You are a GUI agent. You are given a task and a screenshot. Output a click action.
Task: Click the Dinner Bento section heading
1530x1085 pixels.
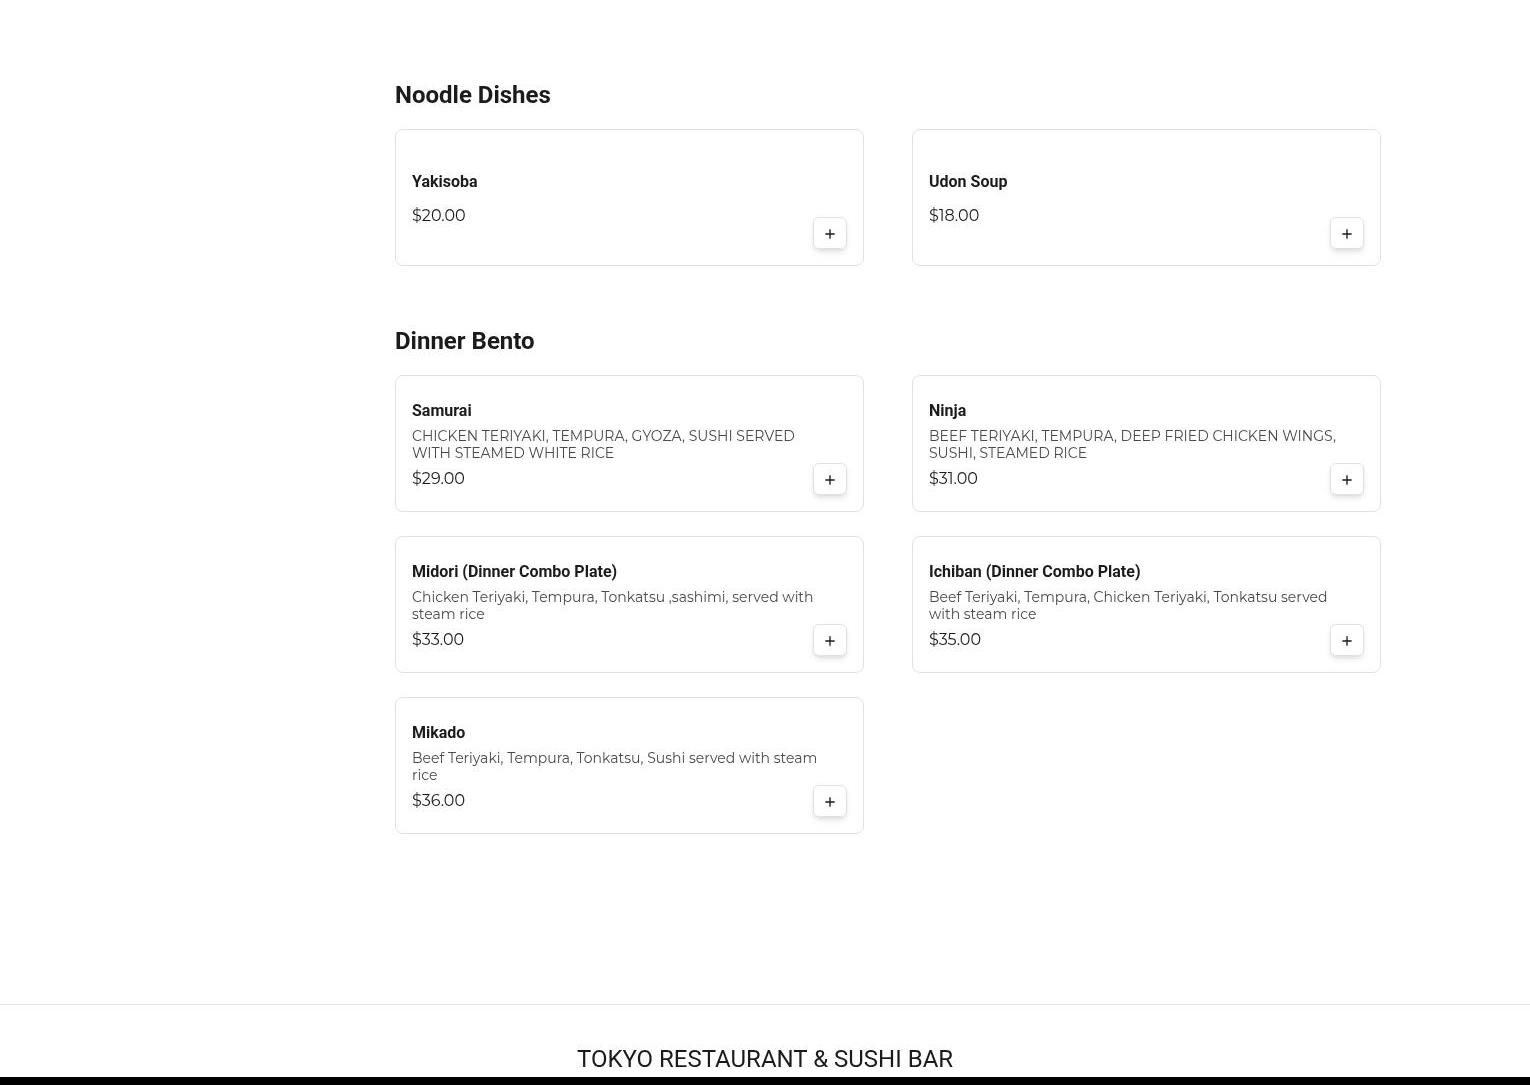(x=464, y=341)
